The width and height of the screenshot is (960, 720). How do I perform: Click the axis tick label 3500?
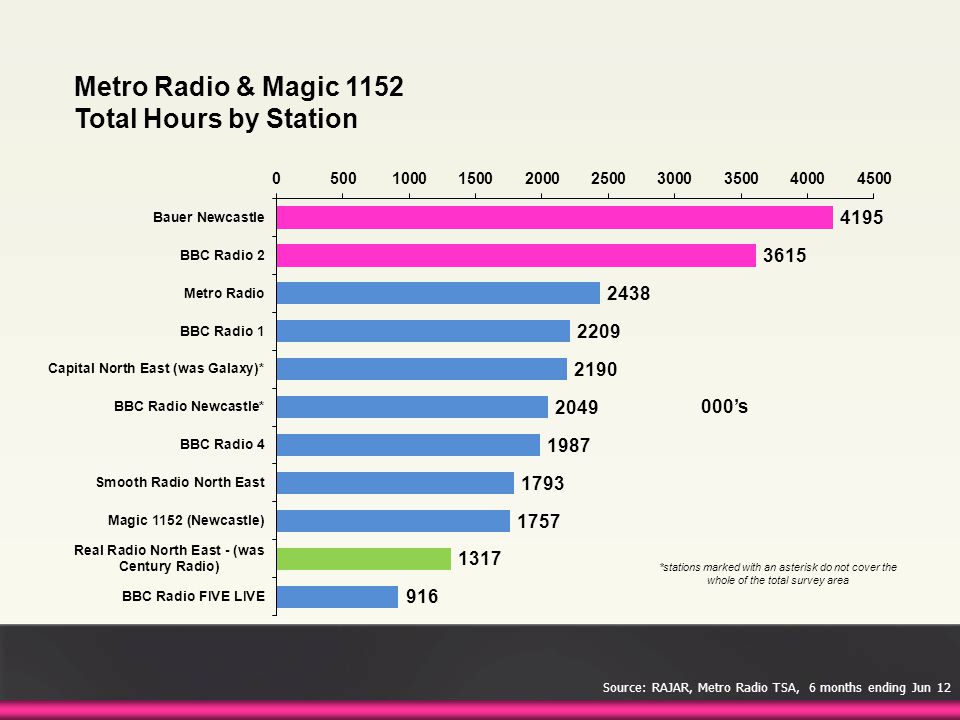point(741,179)
